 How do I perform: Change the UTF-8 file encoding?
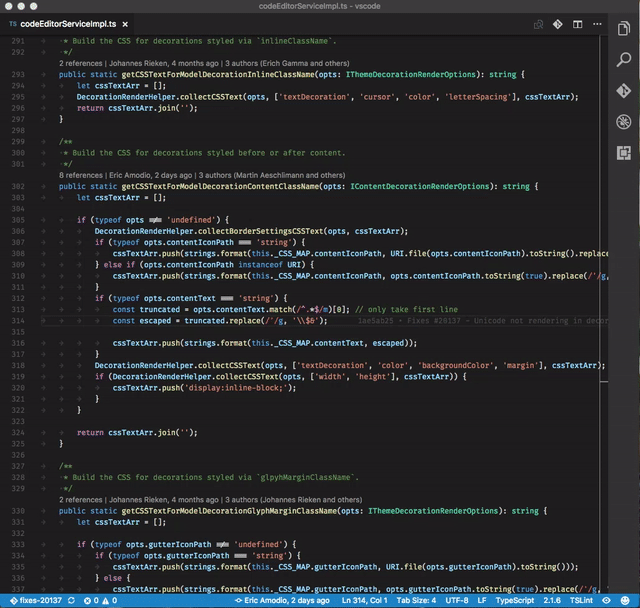(x=457, y=600)
